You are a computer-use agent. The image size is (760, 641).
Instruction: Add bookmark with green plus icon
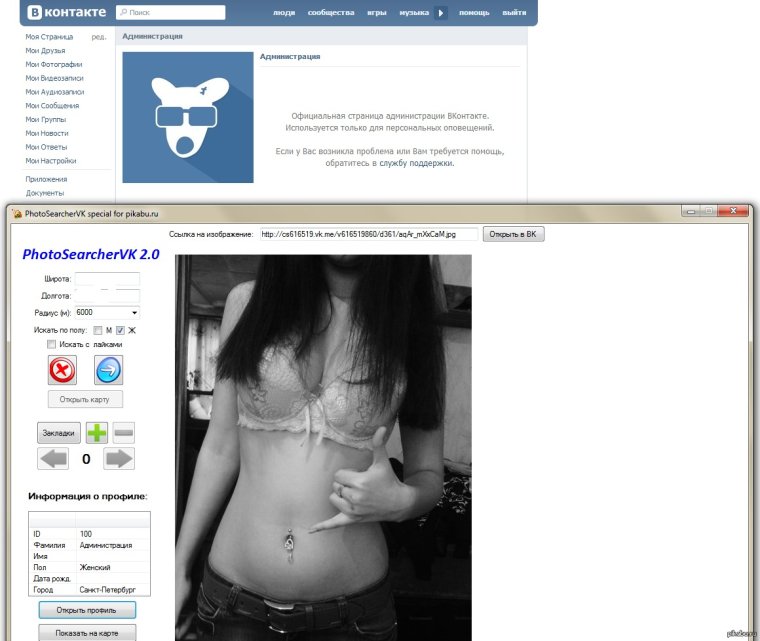coord(96,433)
